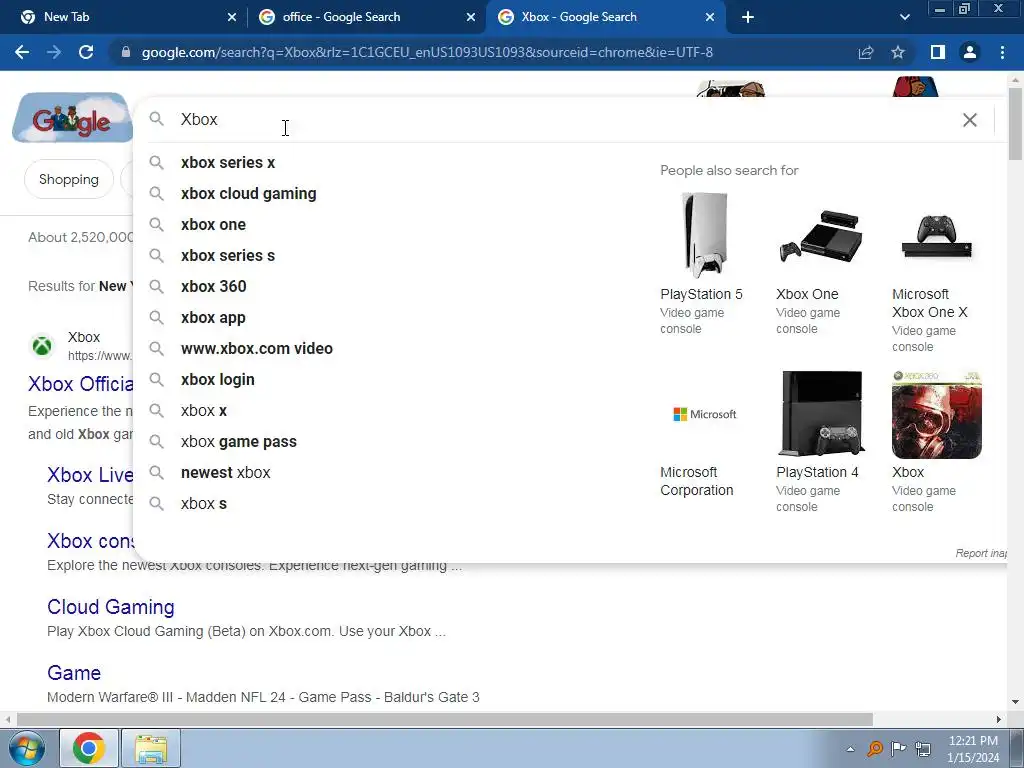The height and width of the screenshot is (768, 1024).
Task: Click the magnifier icon in search box
Action: click(156, 119)
